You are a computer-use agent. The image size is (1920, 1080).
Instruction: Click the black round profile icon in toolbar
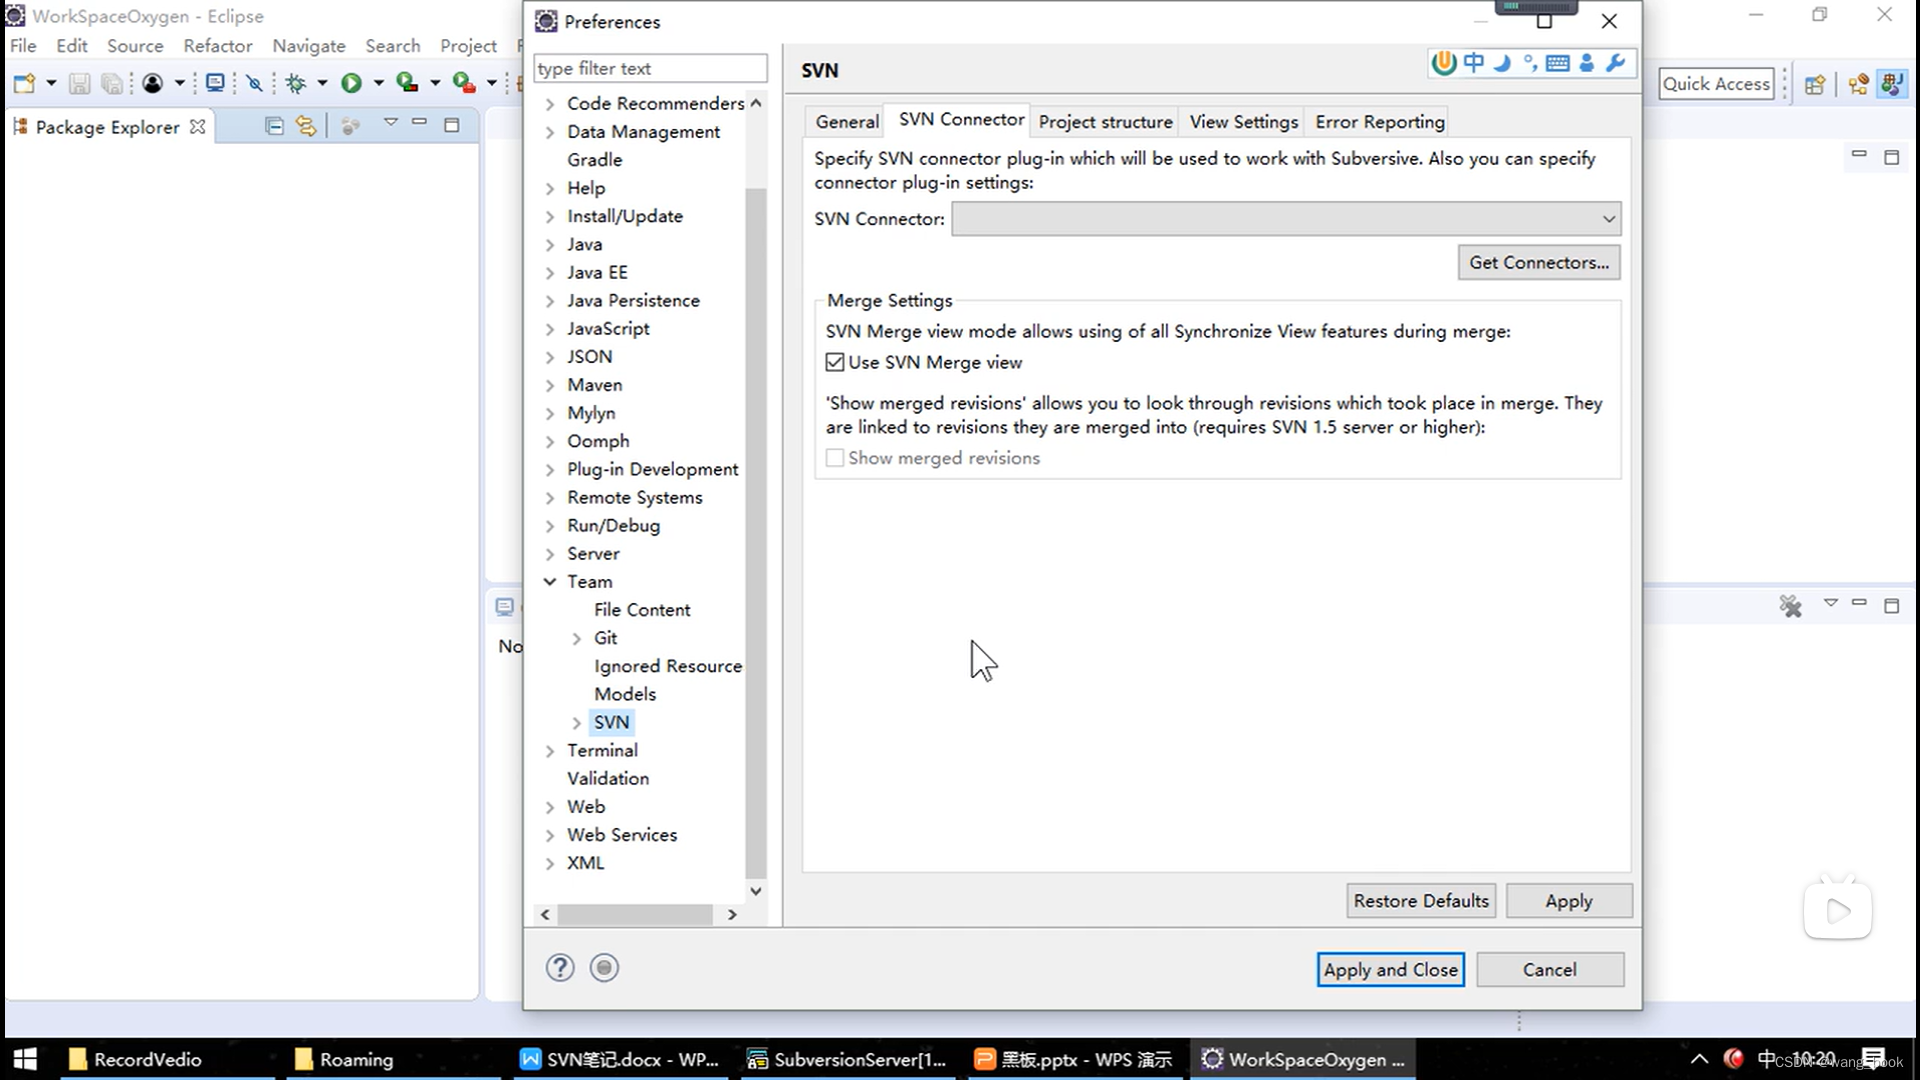pos(152,83)
